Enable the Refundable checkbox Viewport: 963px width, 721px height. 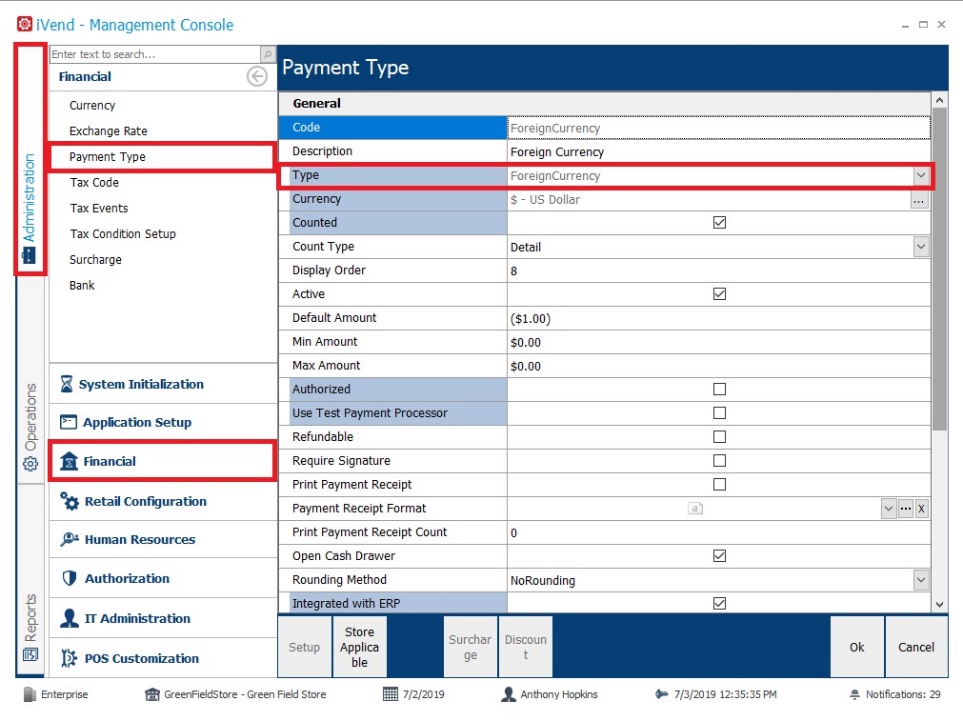[720, 437]
